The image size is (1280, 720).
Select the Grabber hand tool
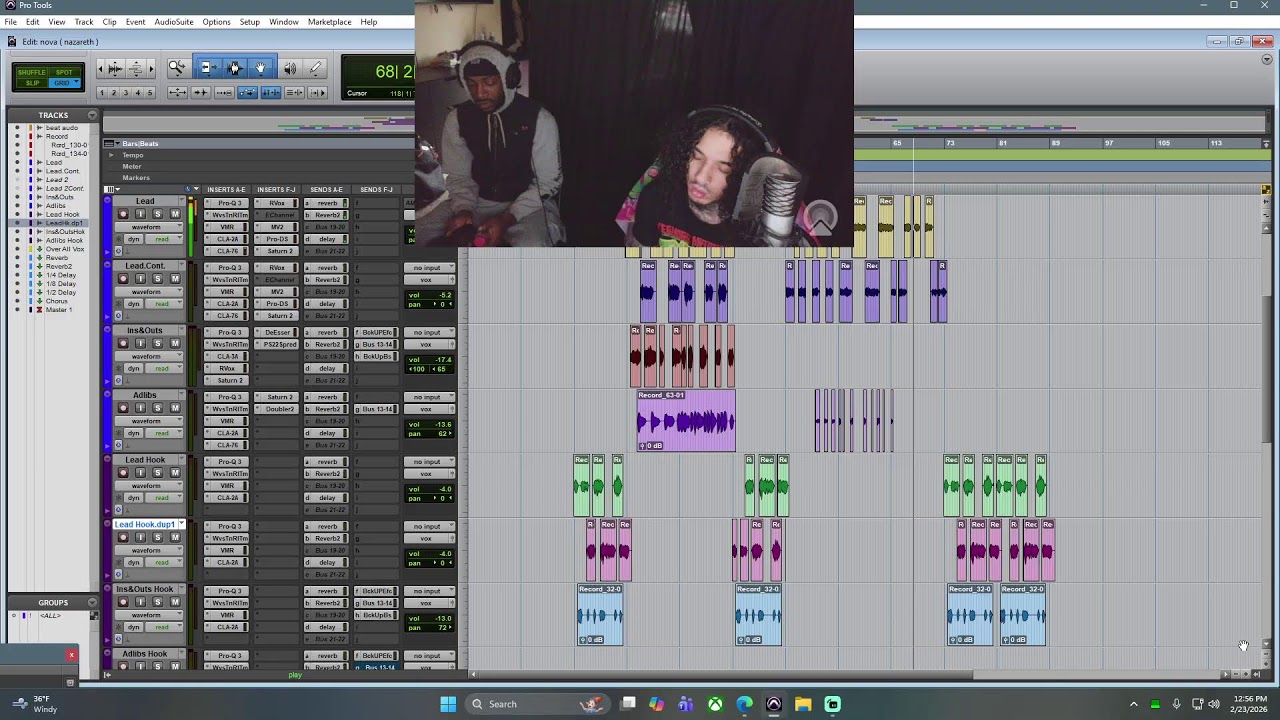click(x=261, y=68)
